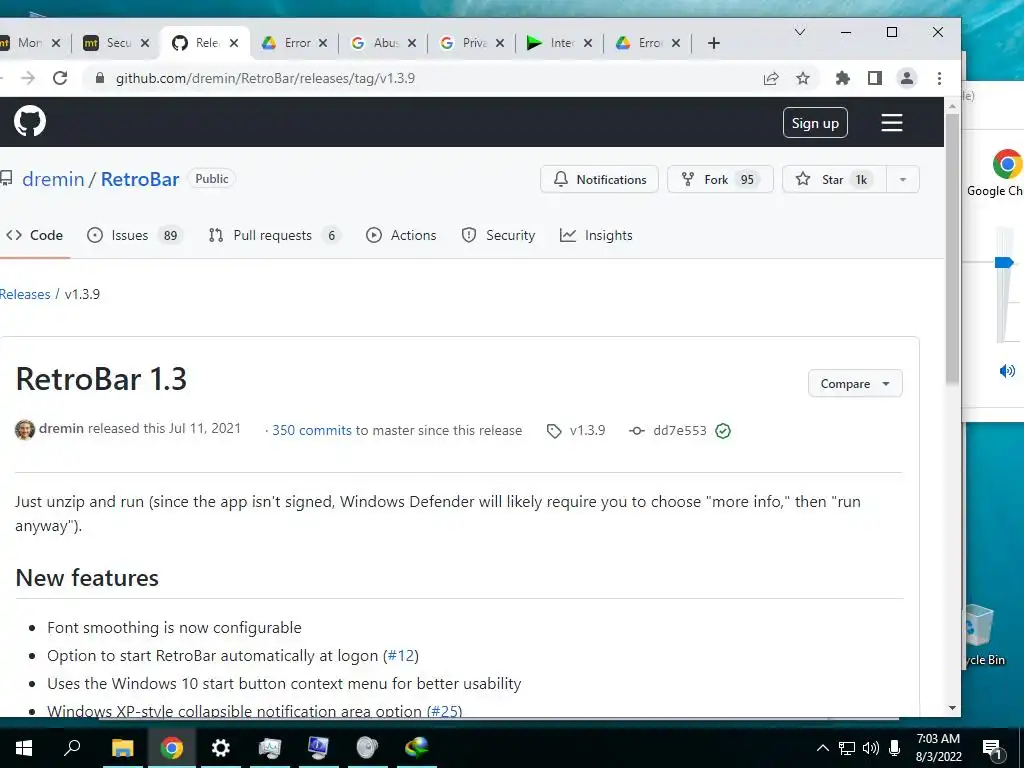Screen dimensions: 1024x768
Task: Expand the Compare dropdown
Action: pyautogui.click(x=855, y=383)
